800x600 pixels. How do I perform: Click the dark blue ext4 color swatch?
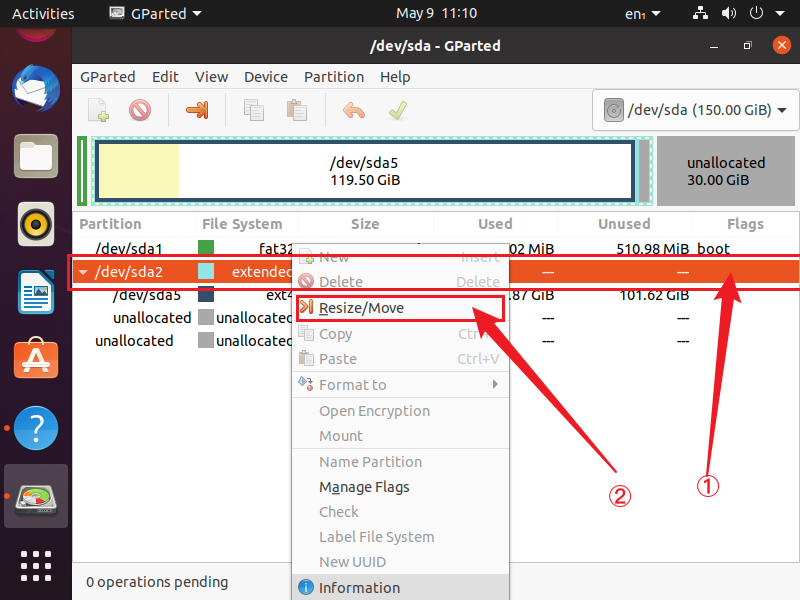tap(206, 295)
